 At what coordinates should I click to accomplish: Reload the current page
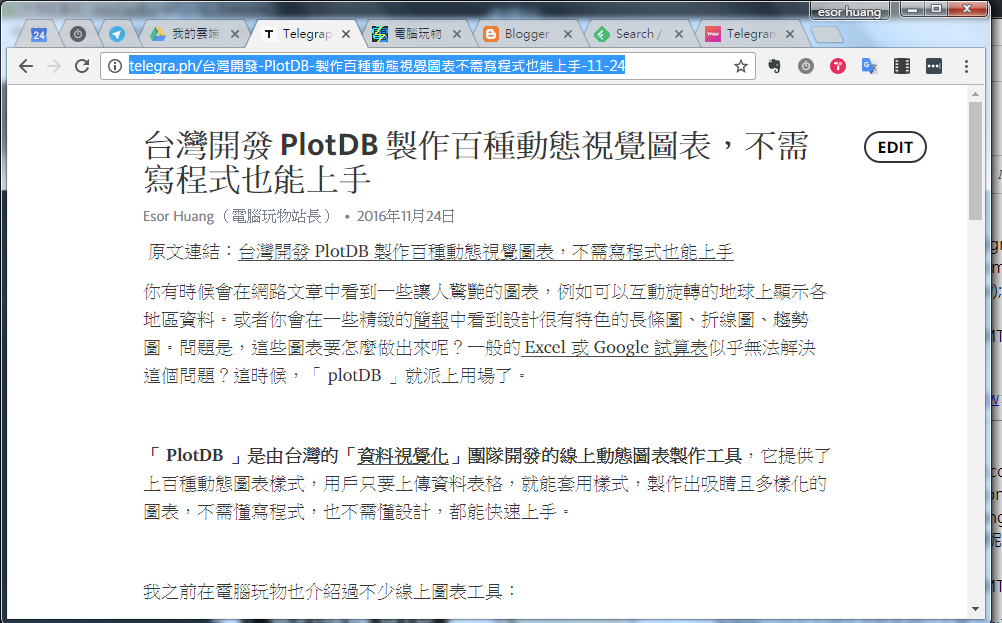point(82,66)
